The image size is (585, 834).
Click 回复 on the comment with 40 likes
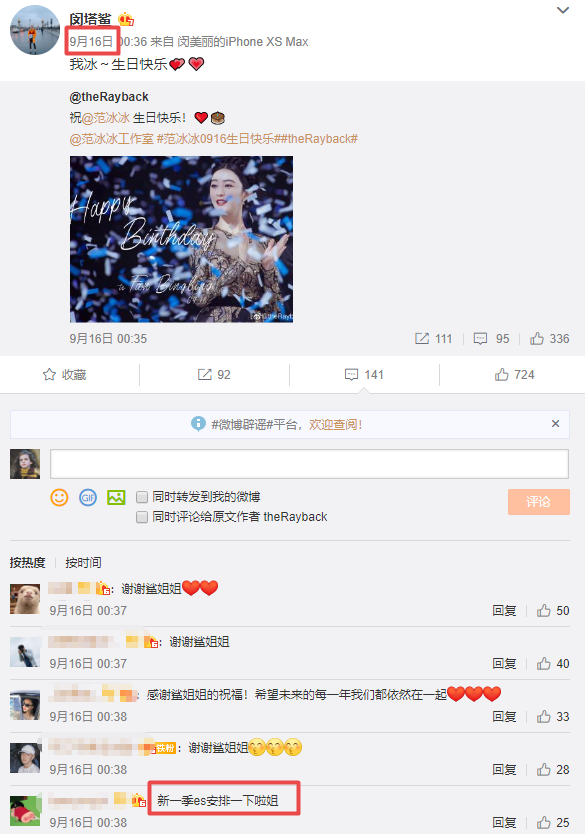coord(504,663)
